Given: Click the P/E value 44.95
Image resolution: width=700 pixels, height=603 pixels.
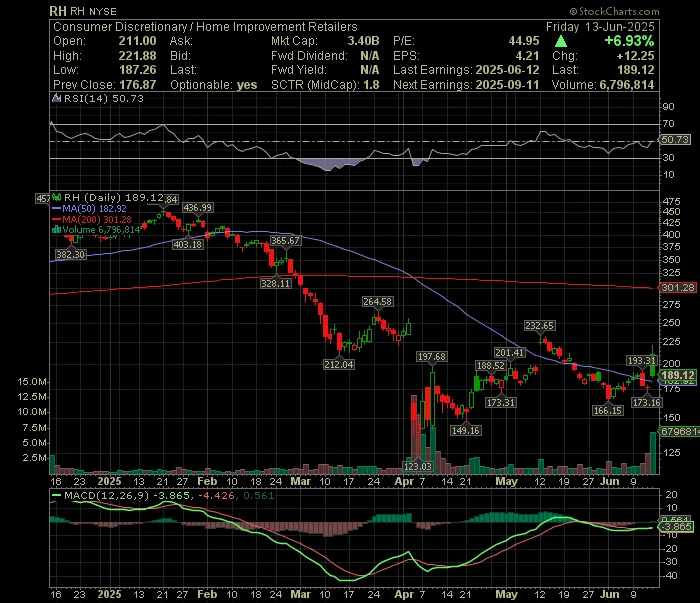Looking at the screenshot, I should (524, 41).
